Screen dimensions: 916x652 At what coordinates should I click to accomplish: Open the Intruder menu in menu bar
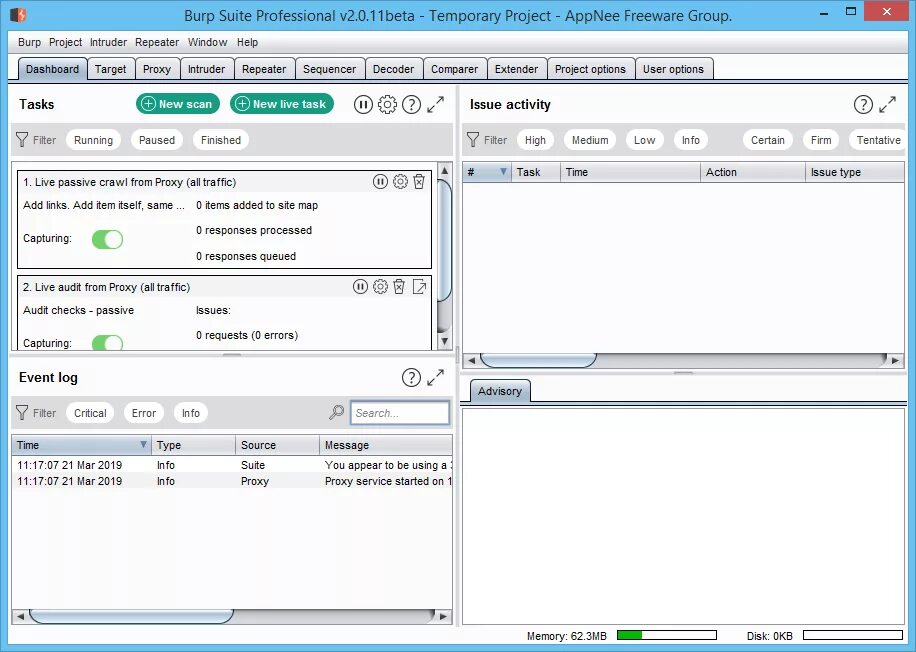(x=108, y=42)
